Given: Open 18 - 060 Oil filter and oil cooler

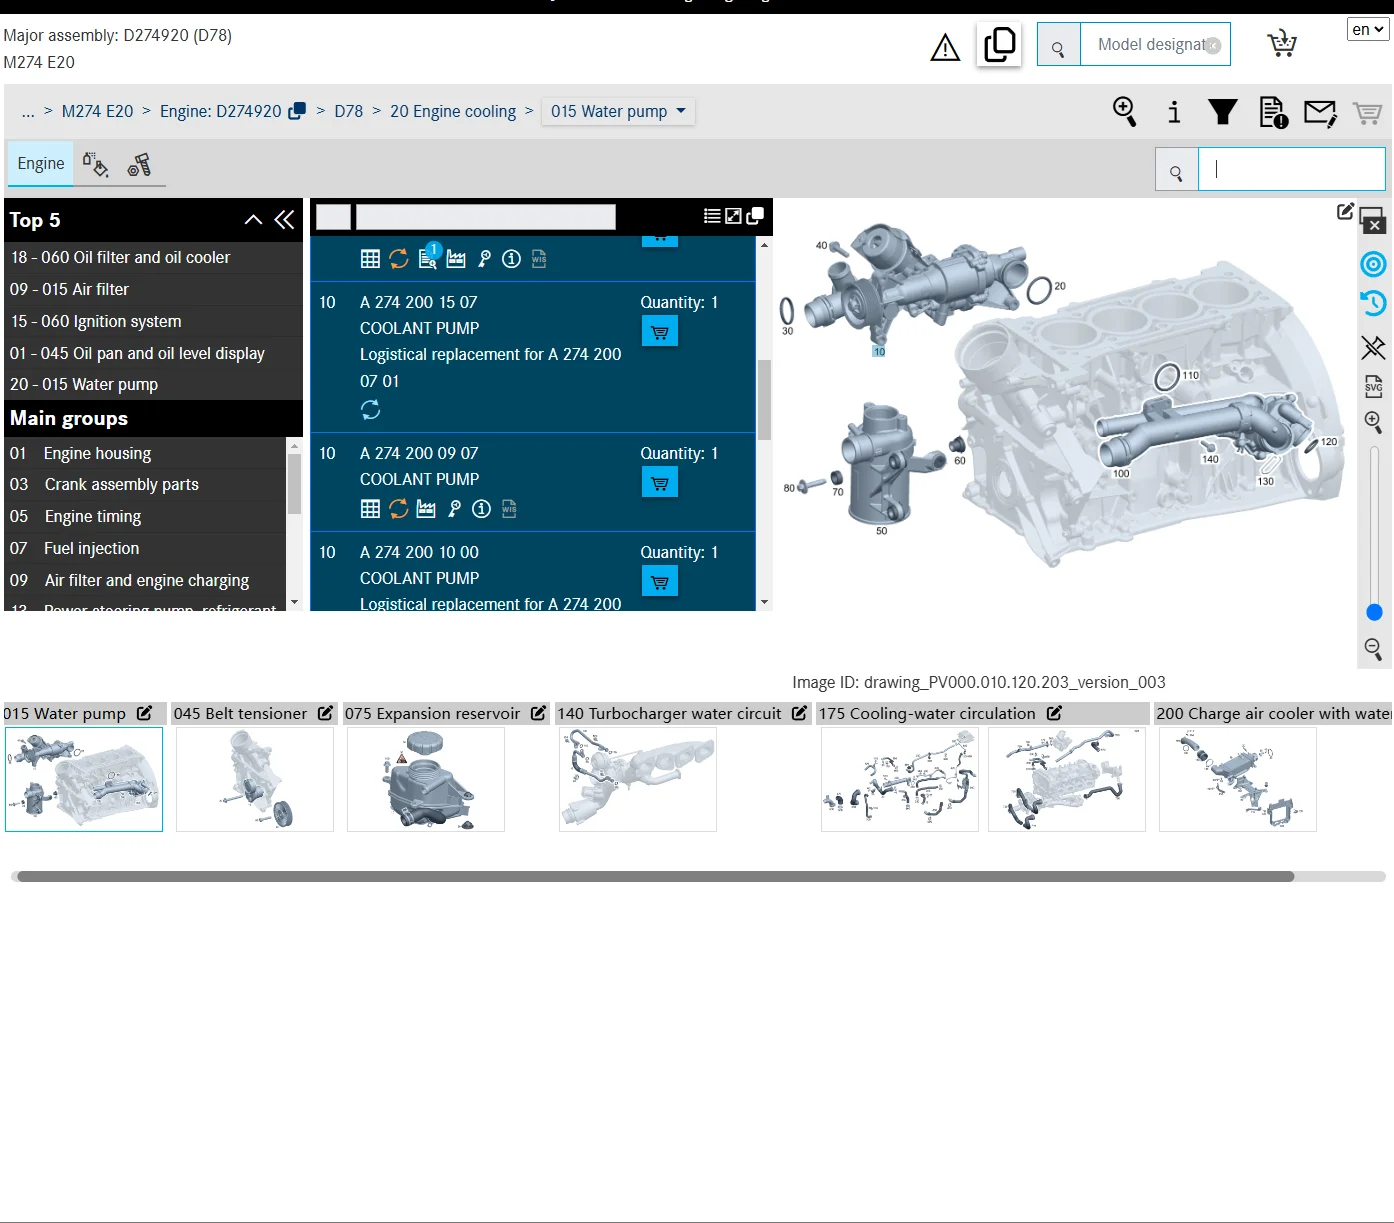Looking at the screenshot, I should [120, 257].
